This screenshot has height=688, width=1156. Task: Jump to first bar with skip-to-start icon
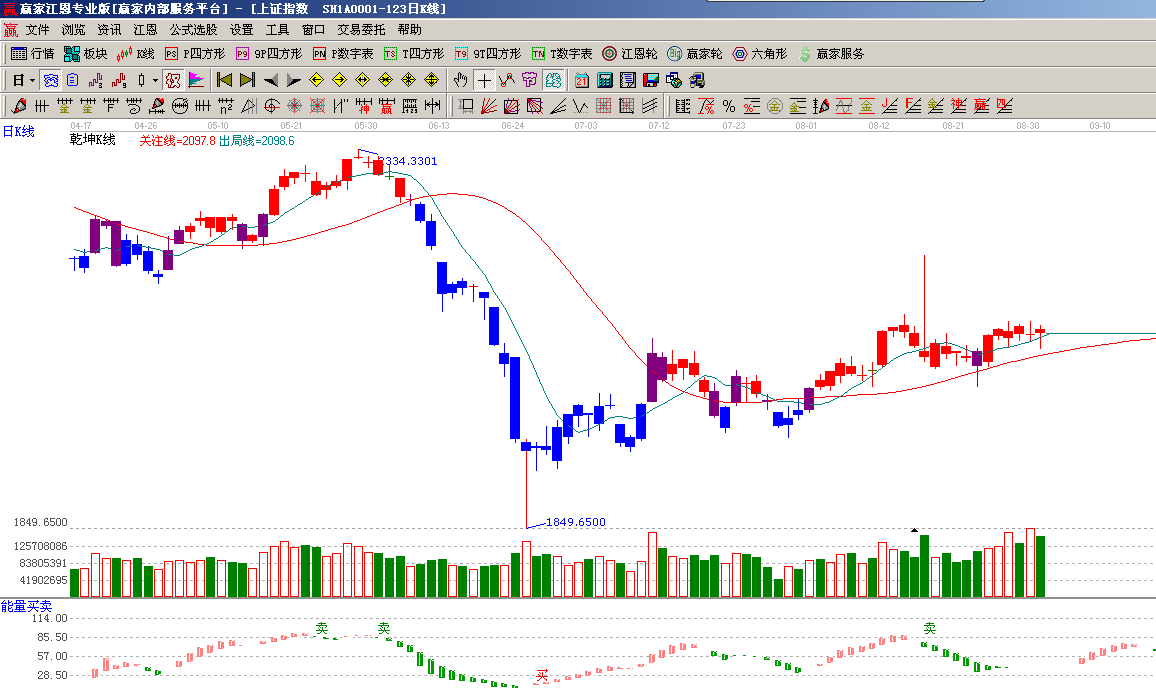click(225, 80)
